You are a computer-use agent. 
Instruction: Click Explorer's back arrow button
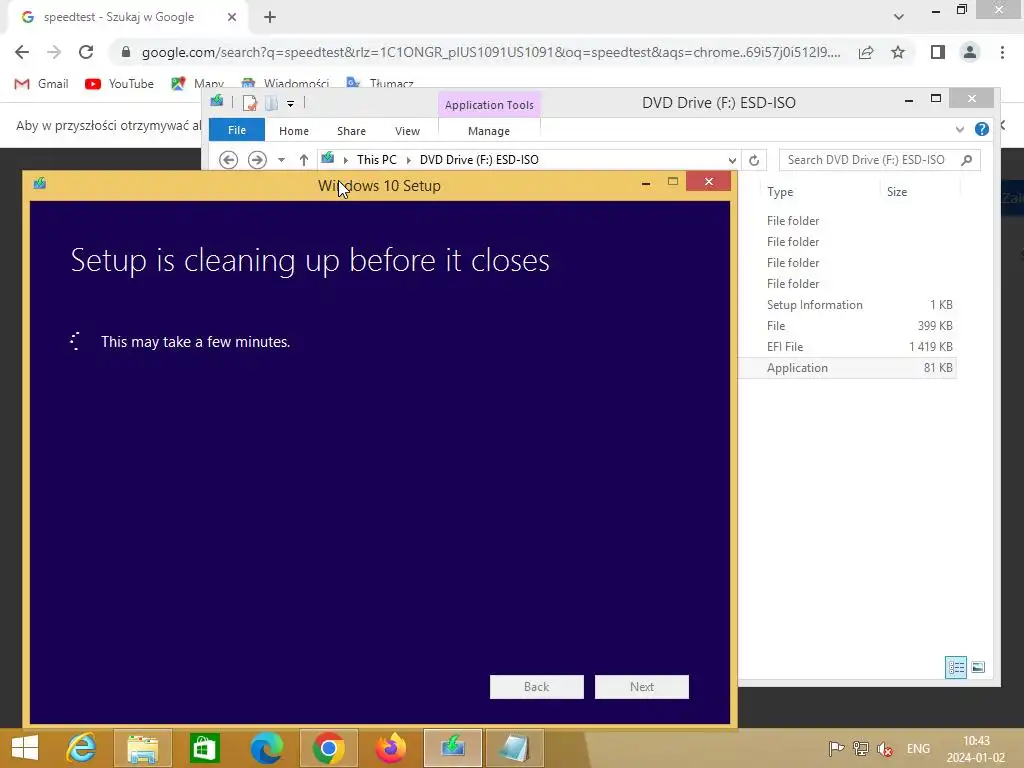pyautogui.click(x=228, y=159)
